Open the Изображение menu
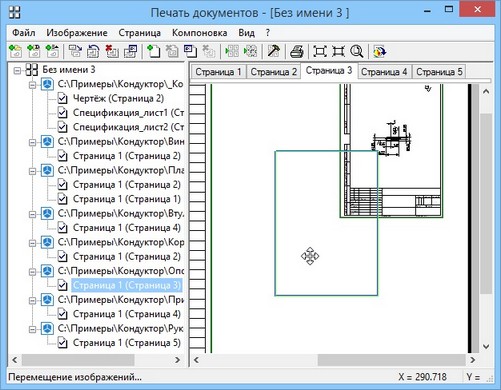The width and height of the screenshot is (501, 390). click(77, 33)
